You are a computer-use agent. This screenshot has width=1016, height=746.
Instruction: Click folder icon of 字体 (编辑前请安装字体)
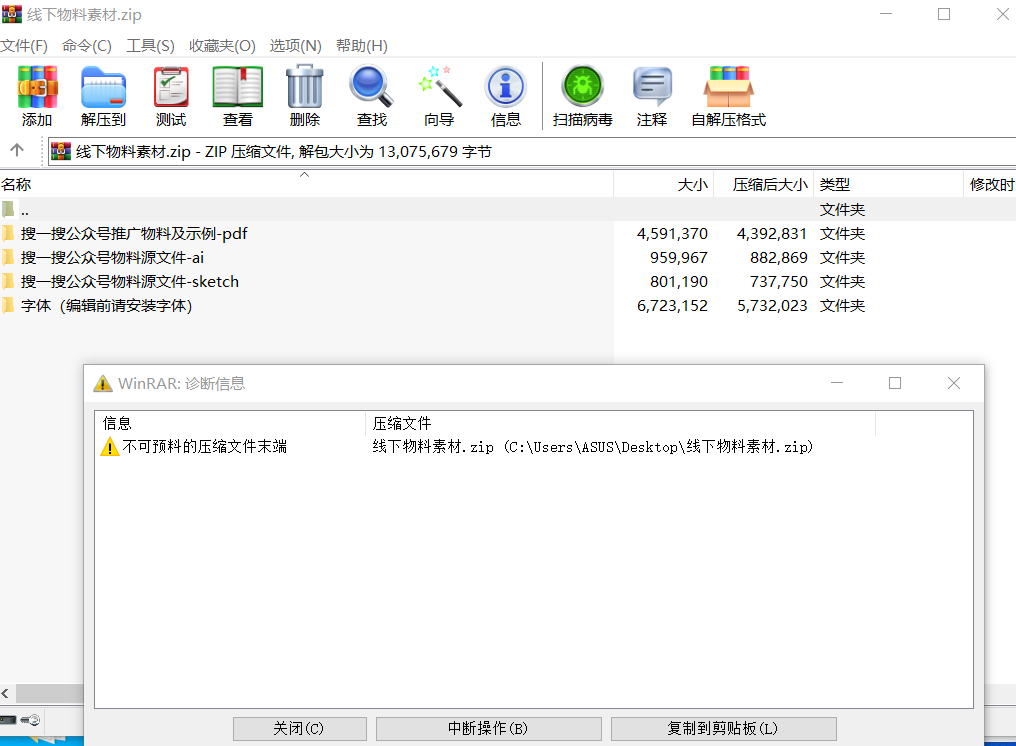pyautogui.click(x=8, y=305)
